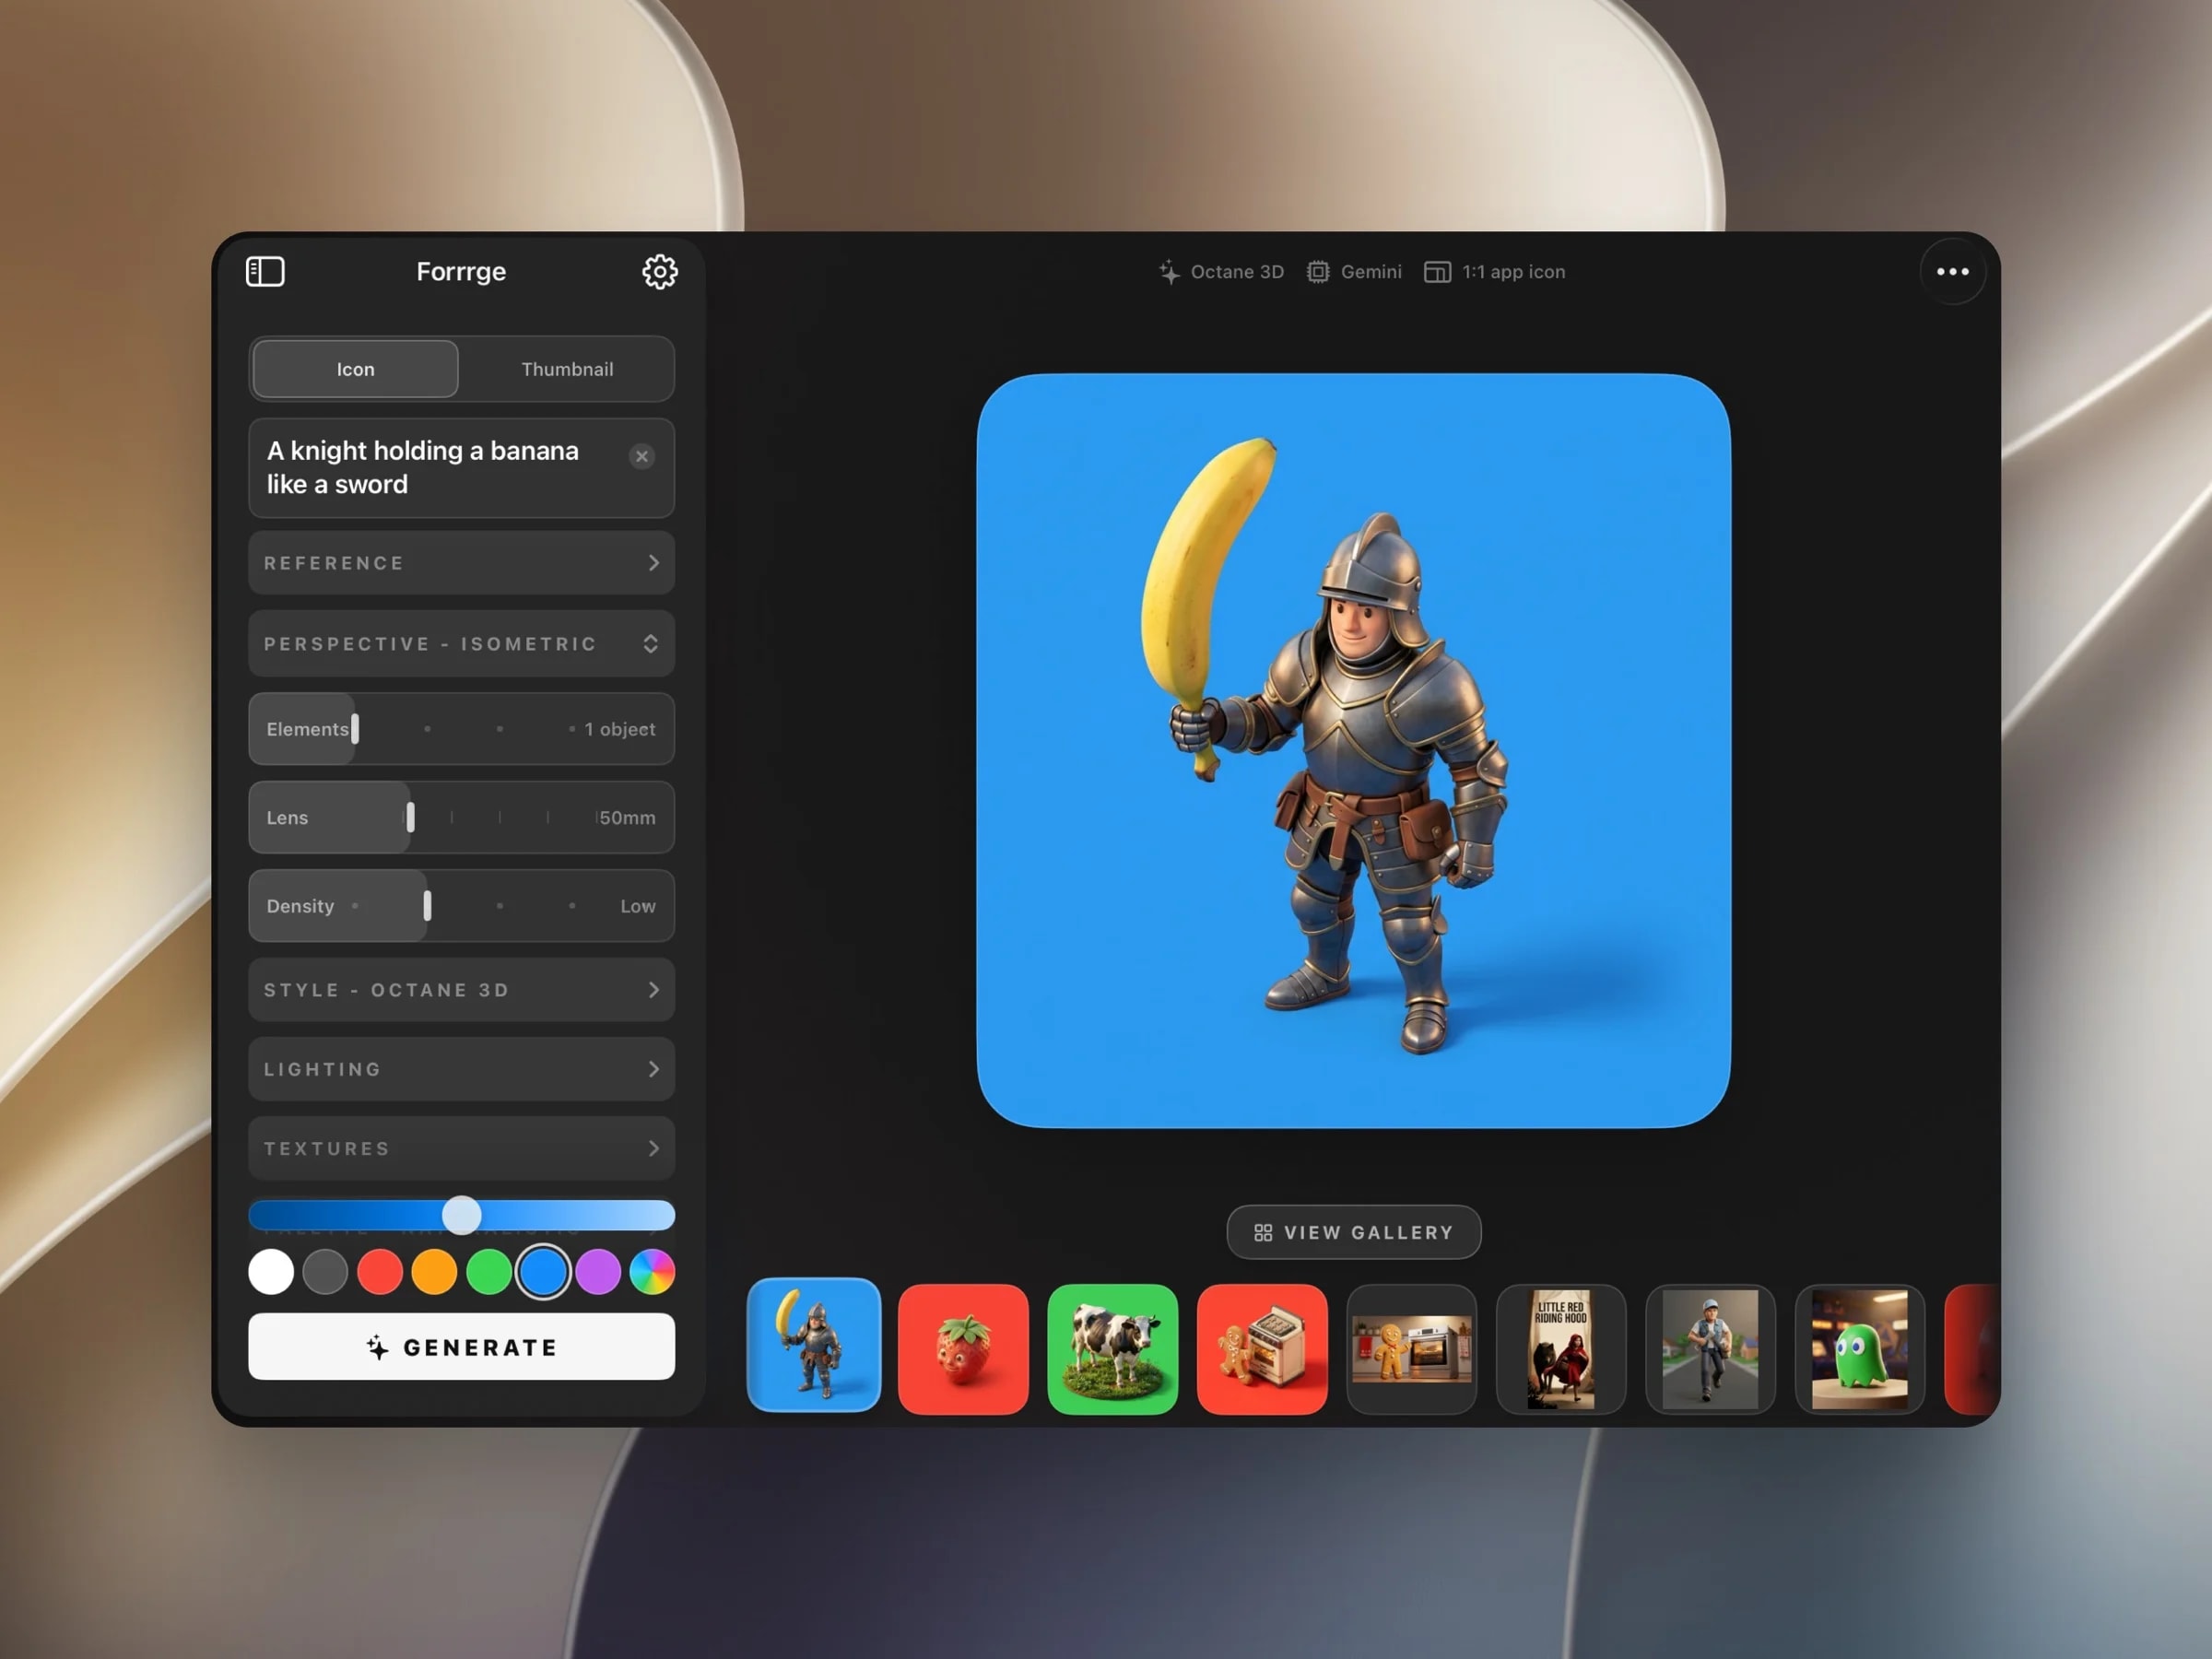
Task: Click the Lens slider handle
Action: click(x=410, y=817)
